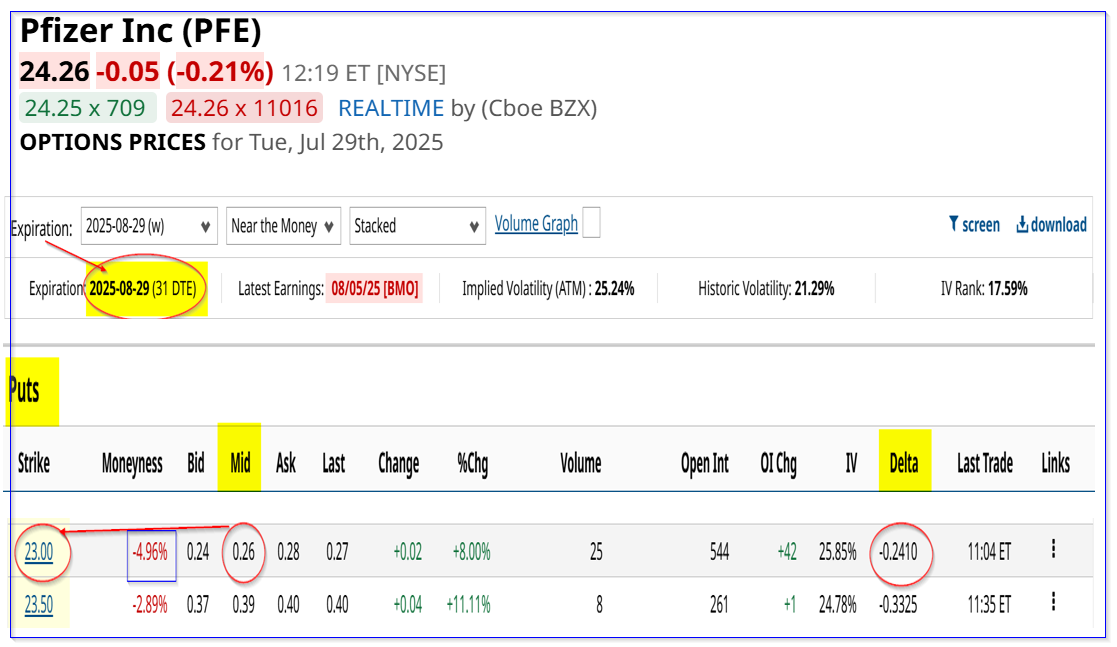
Task: Click the 24.26 last stock price
Action: coord(55,71)
